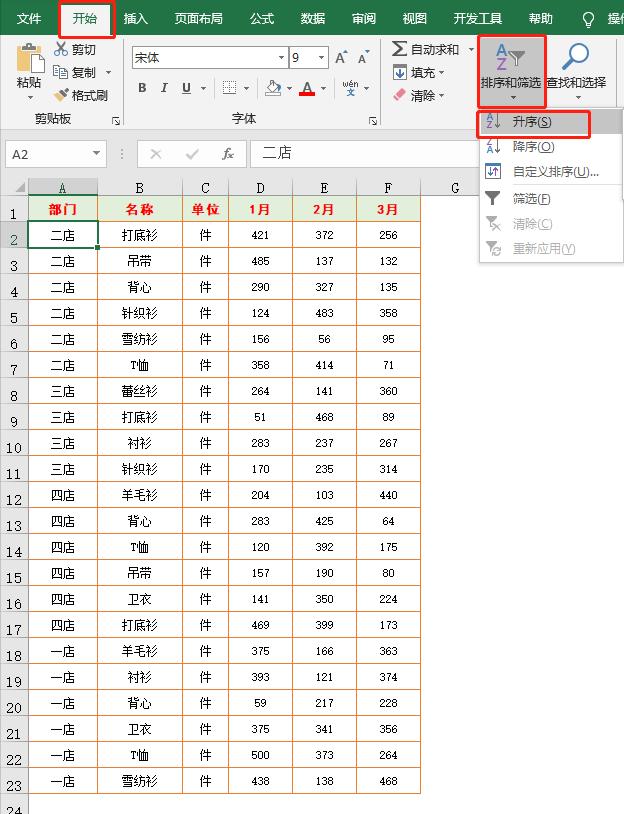Toggle italic formatting
The width and height of the screenshot is (624, 814).
[164, 89]
